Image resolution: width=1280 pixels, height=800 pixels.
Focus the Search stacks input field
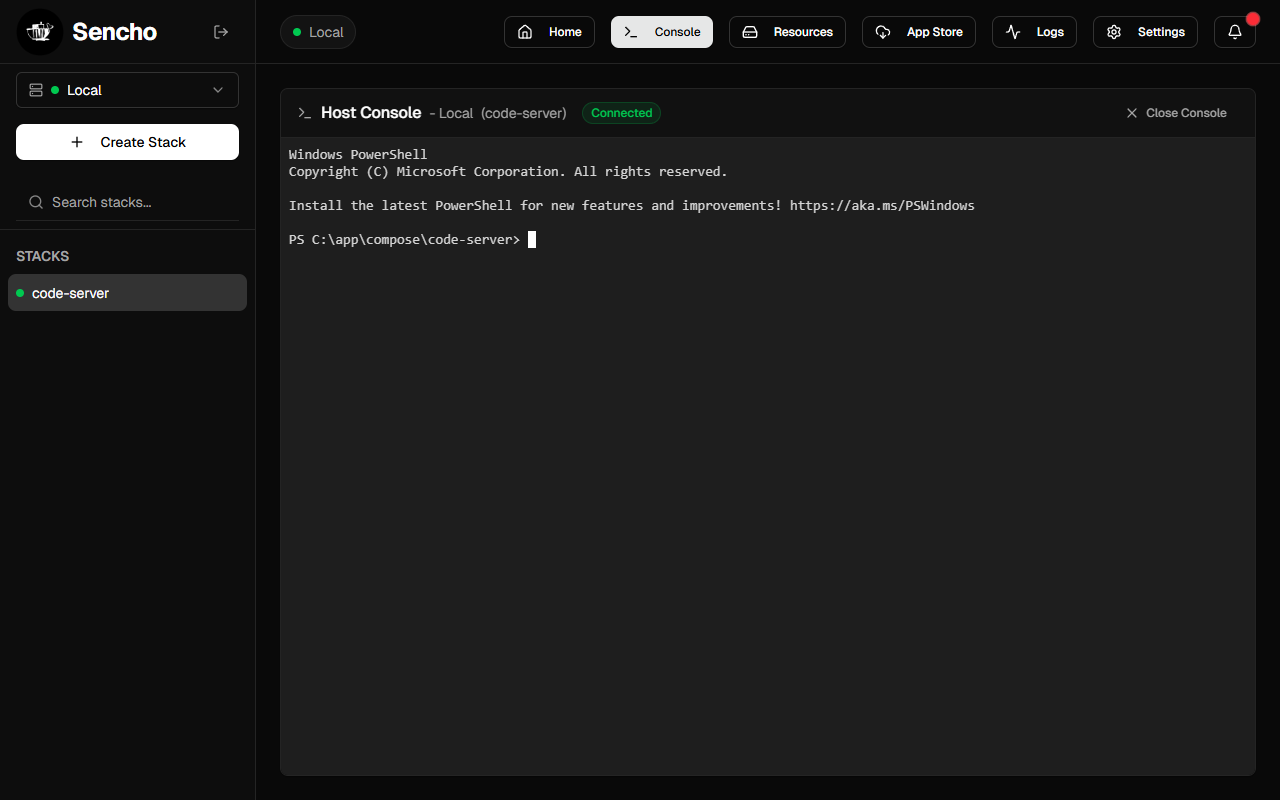(x=127, y=202)
